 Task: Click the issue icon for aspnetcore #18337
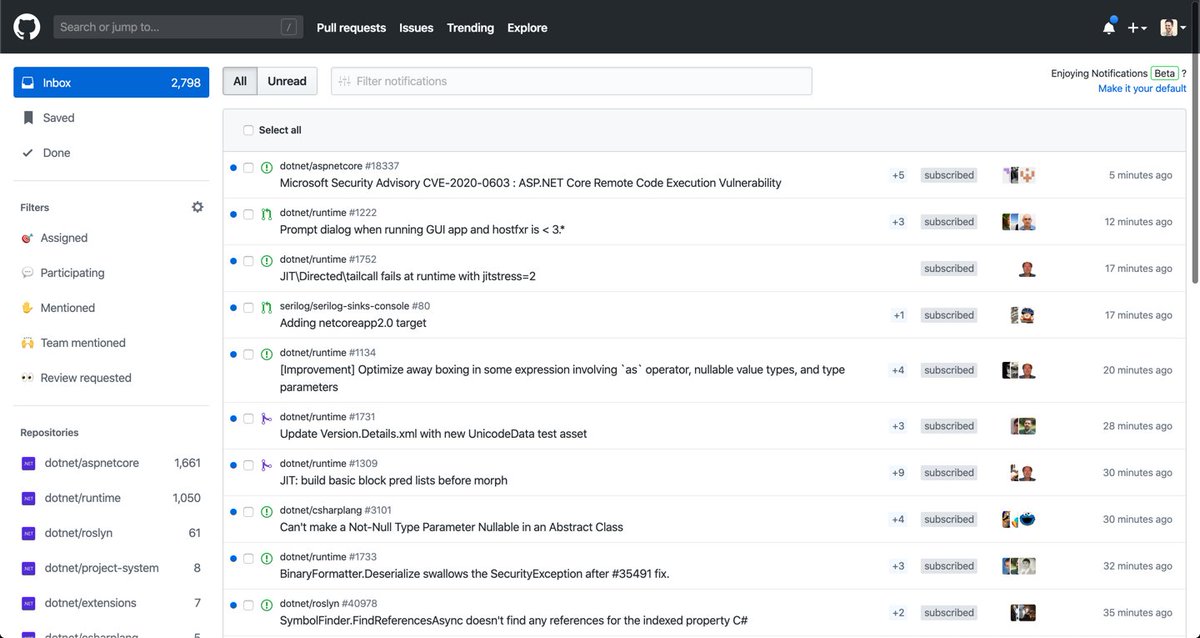coord(267,167)
